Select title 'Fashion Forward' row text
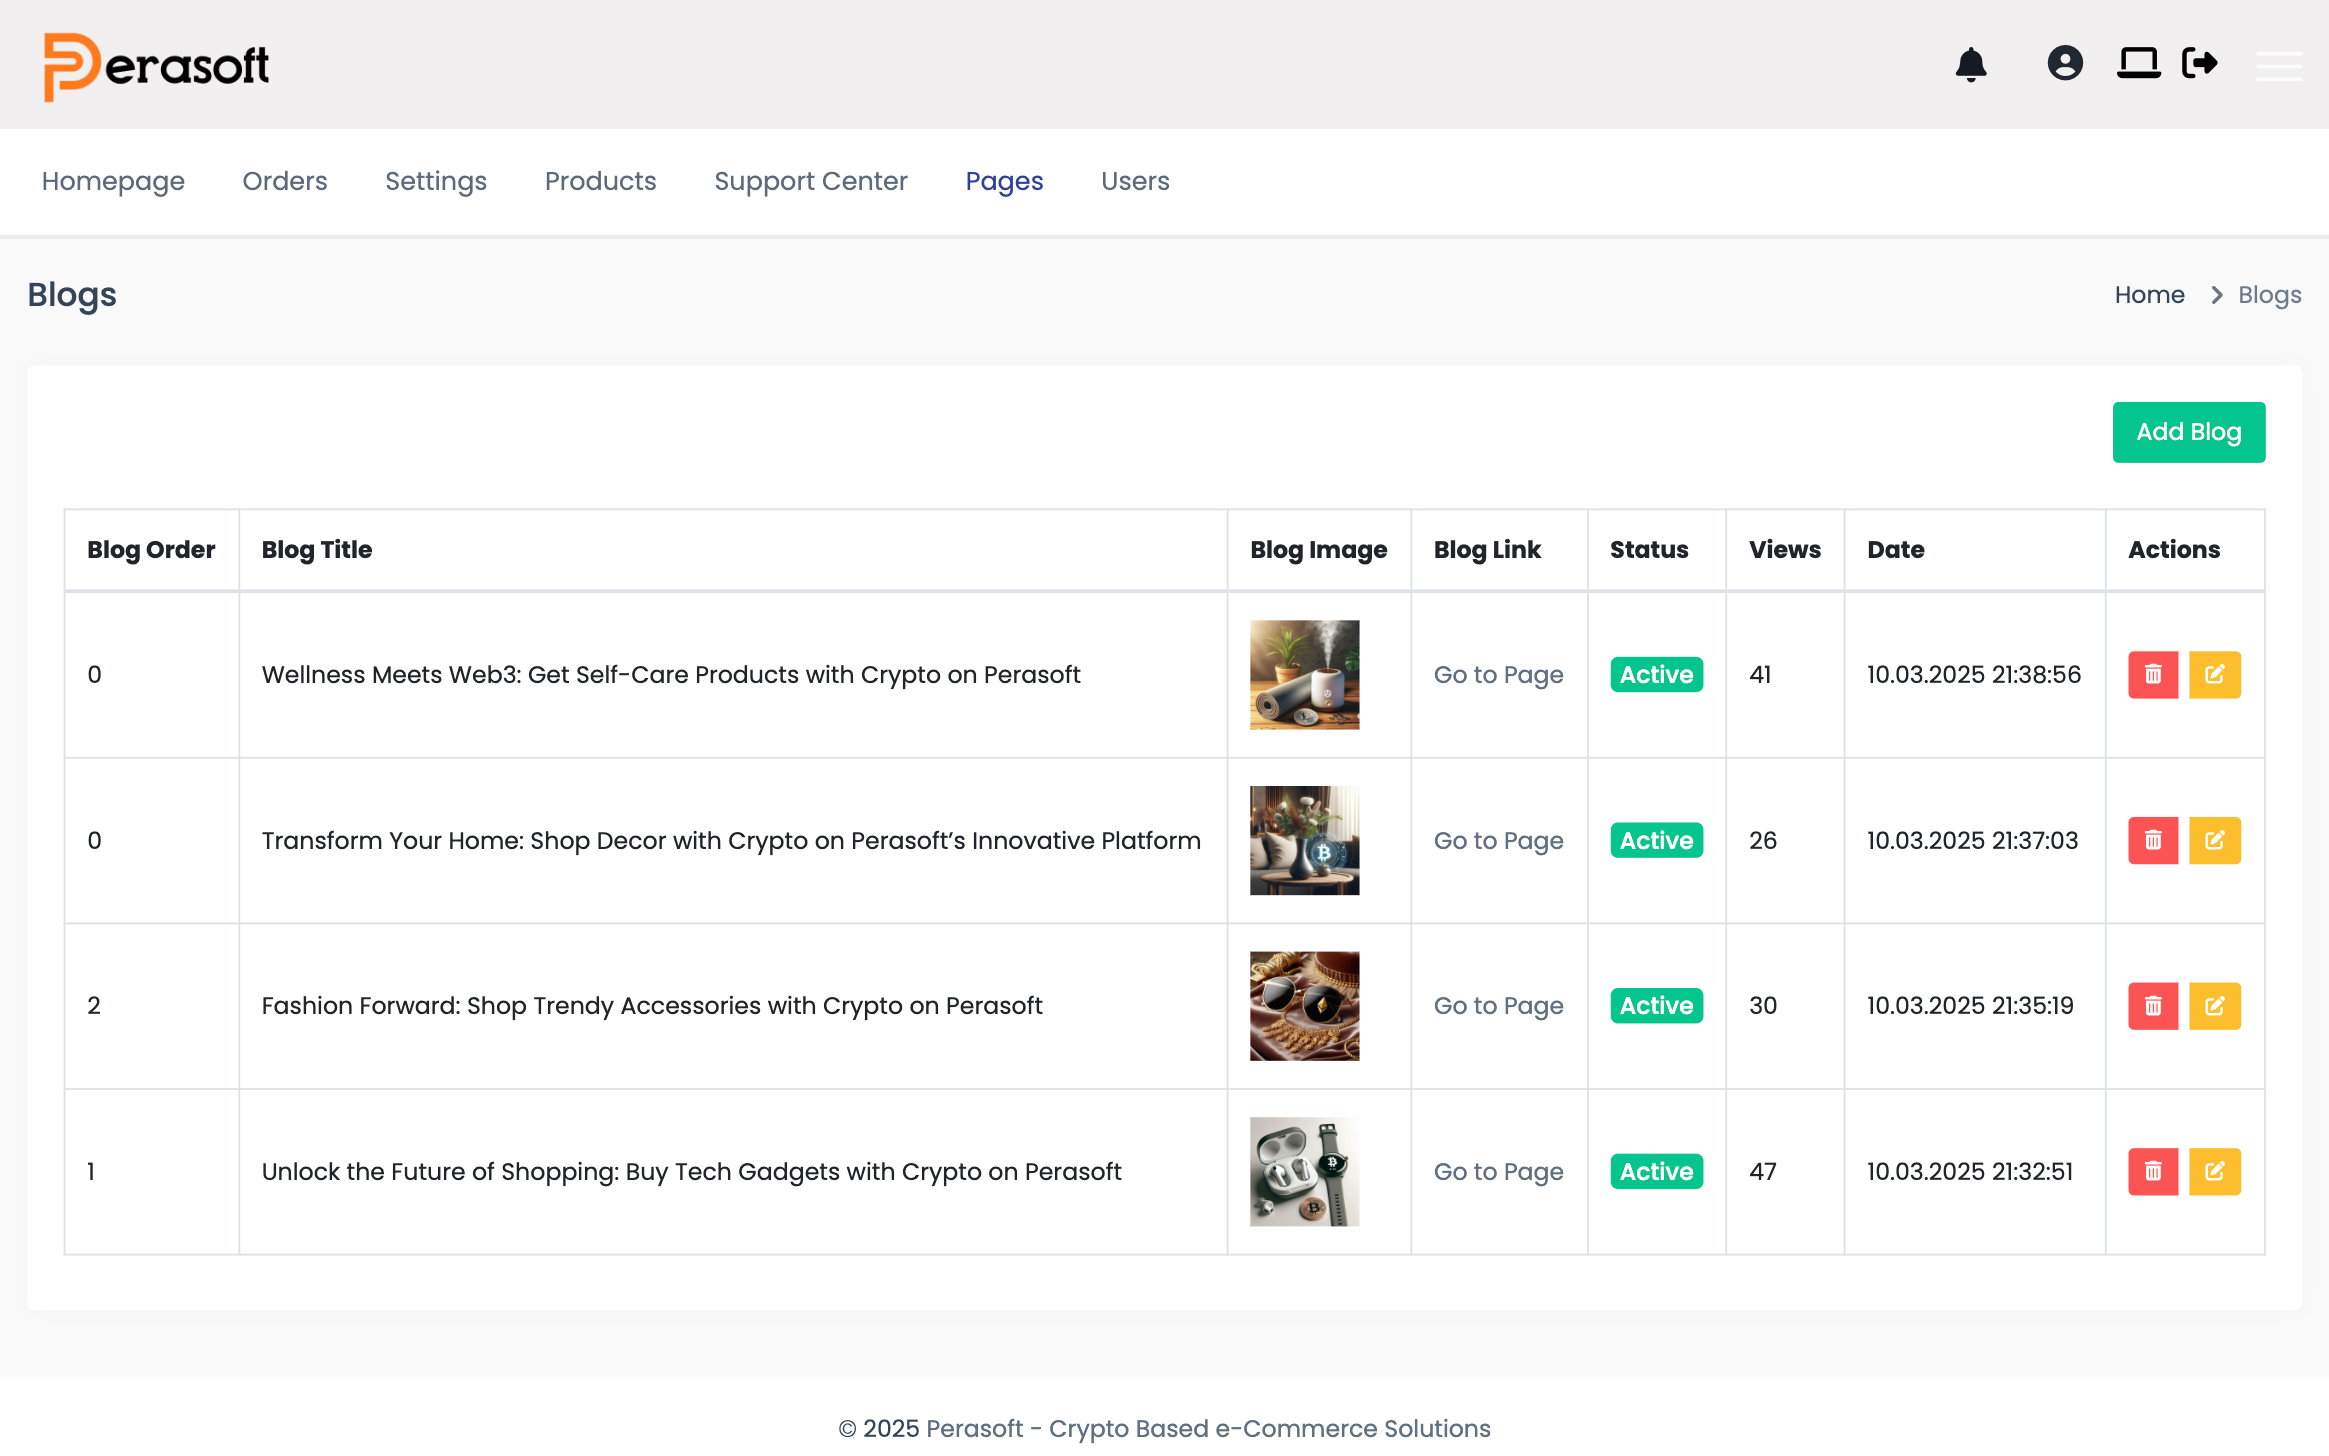This screenshot has width=2329, height=1456. coord(652,1006)
